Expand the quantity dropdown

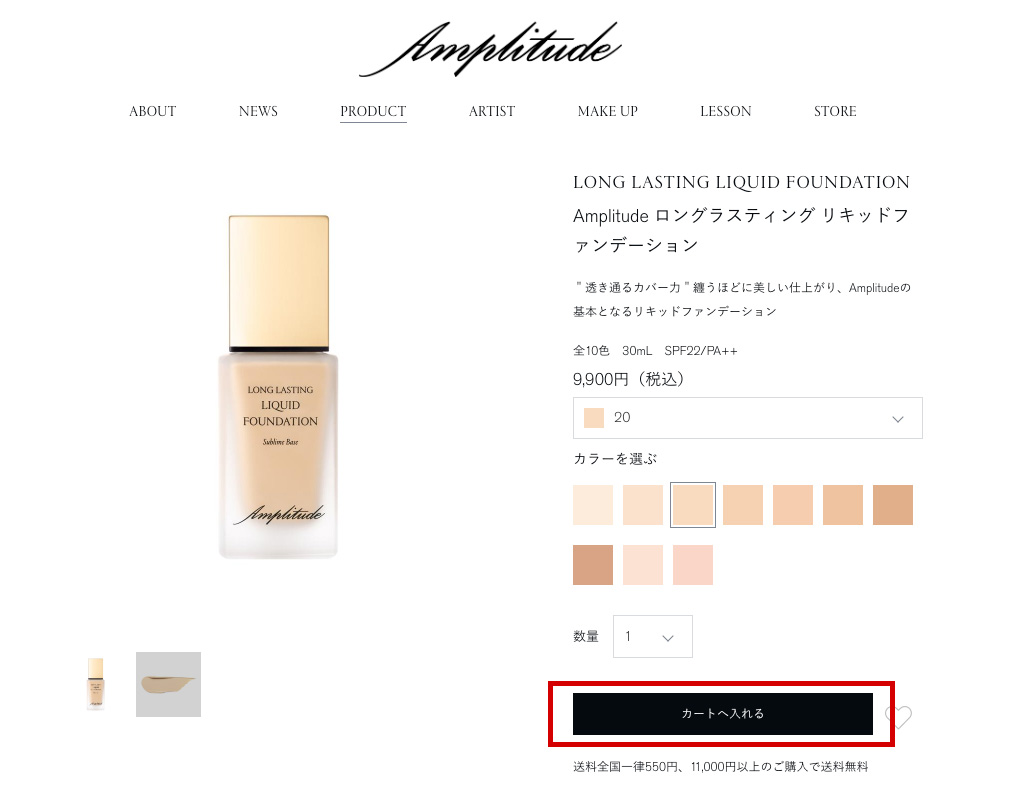click(x=652, y=636)
